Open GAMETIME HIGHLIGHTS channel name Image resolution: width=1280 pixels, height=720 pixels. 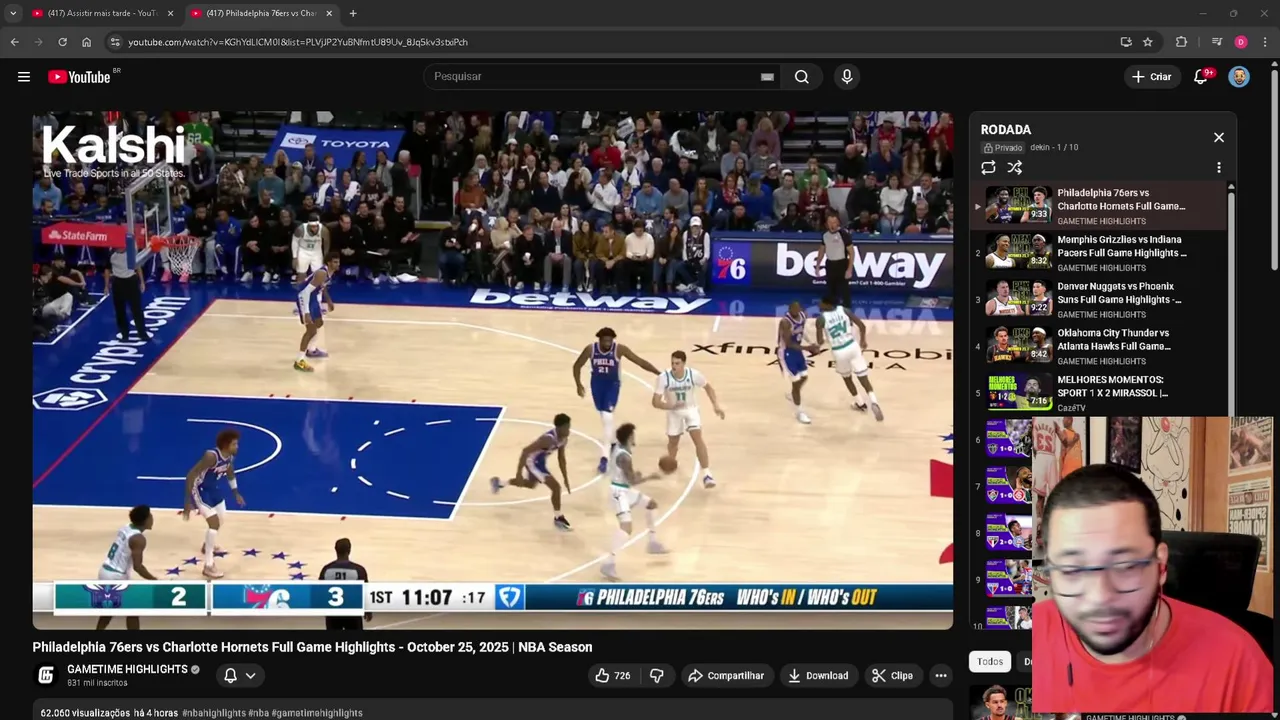coord(127,669)
